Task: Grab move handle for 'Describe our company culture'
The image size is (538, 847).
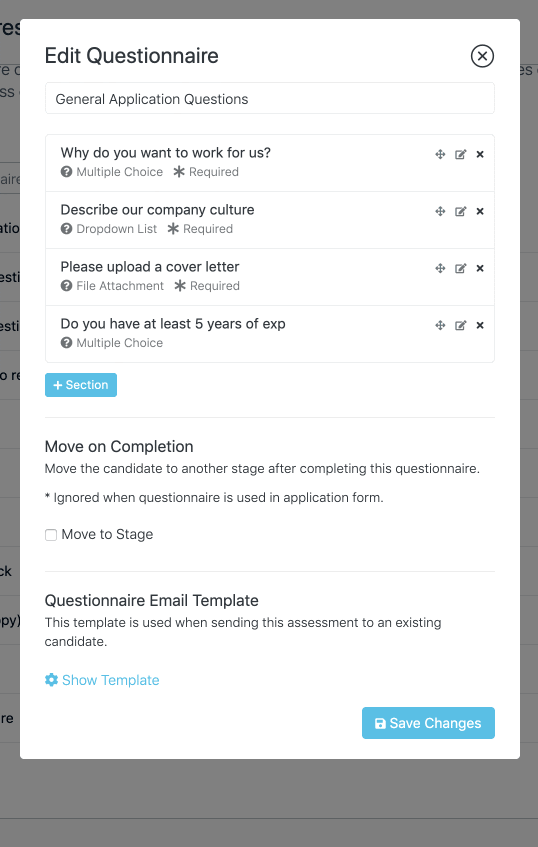Action: pos(440,211)
